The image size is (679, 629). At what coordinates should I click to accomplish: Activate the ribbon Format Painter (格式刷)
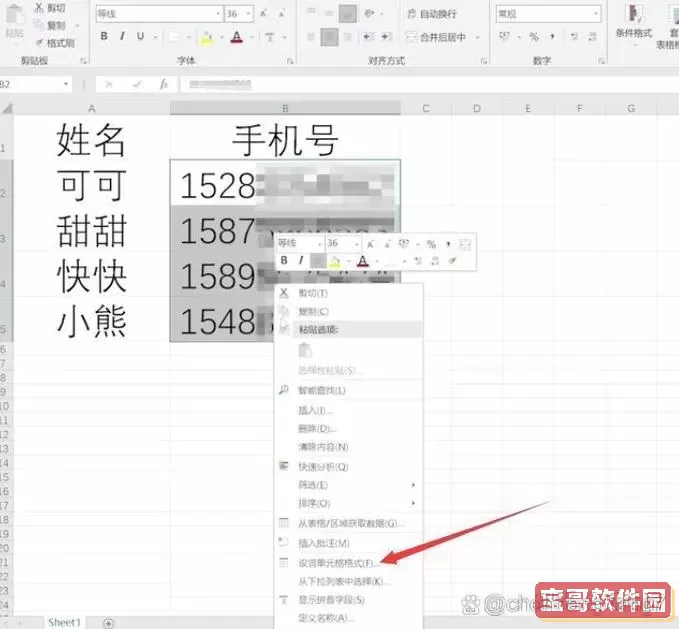(x=55, y=42)
